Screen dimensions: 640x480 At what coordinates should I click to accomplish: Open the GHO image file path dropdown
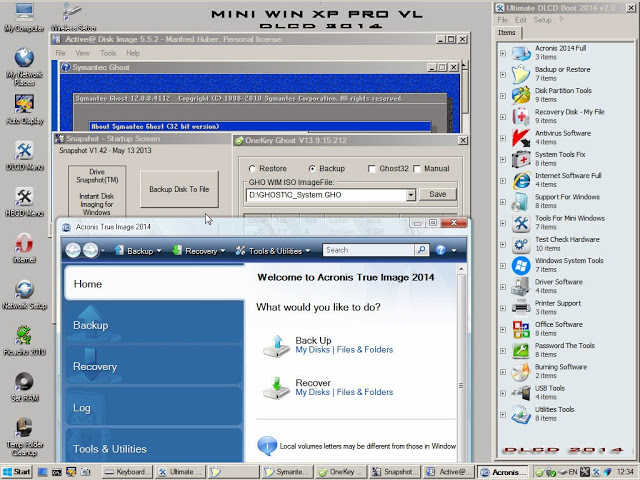(411, 195)
